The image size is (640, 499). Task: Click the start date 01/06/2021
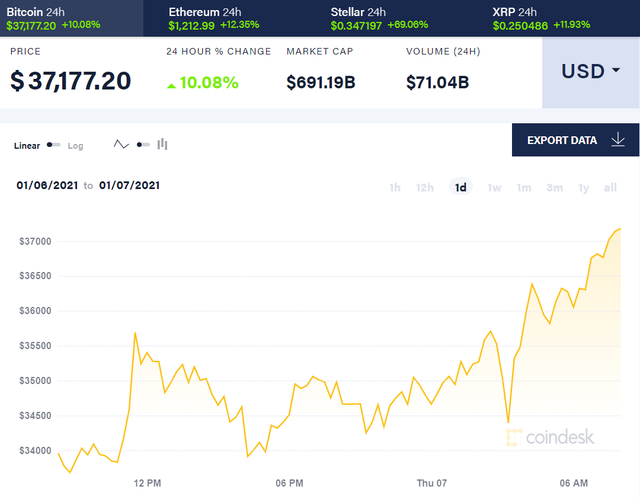47,186
